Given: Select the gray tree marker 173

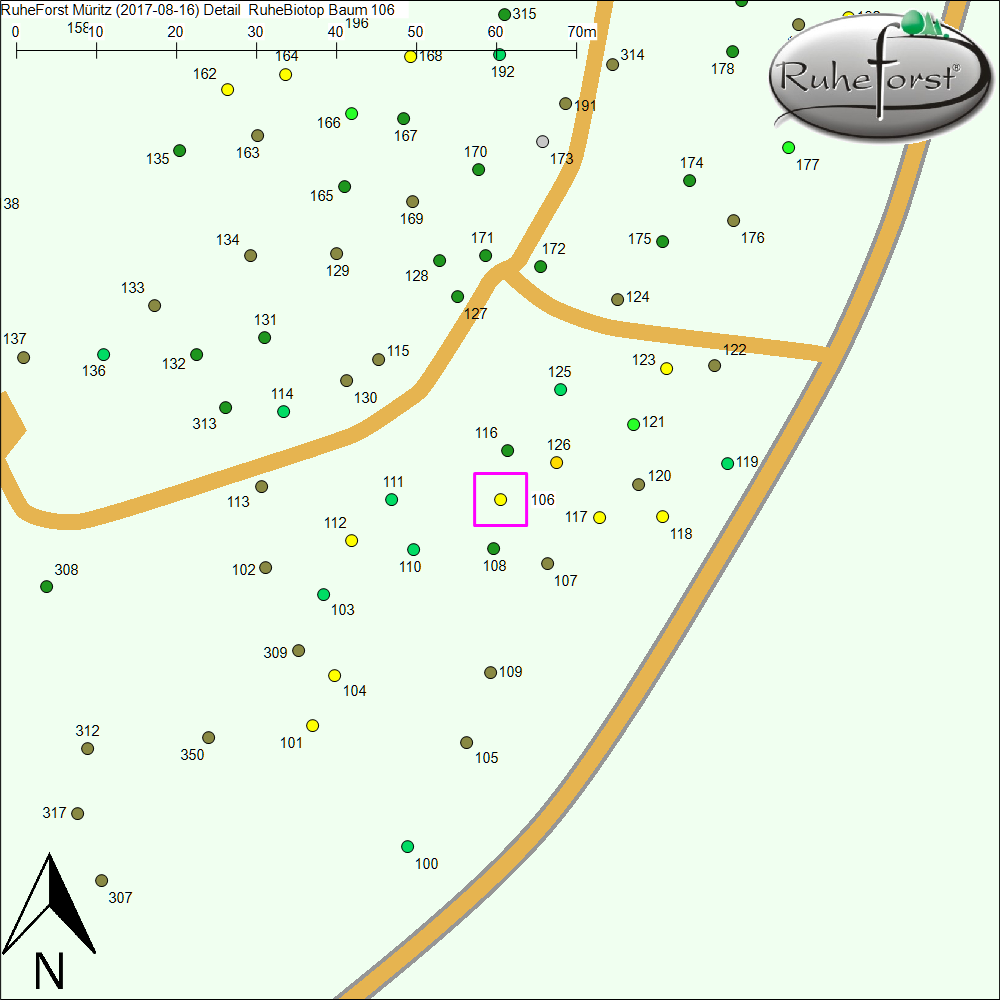Looking at the screenshot, I should pos(543,141).
